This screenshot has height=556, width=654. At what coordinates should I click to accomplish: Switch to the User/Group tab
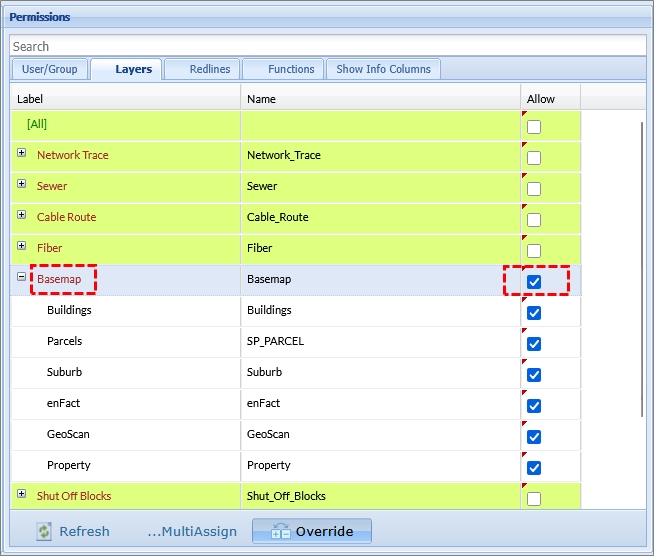pyautogui.click(x=48, y=69)
